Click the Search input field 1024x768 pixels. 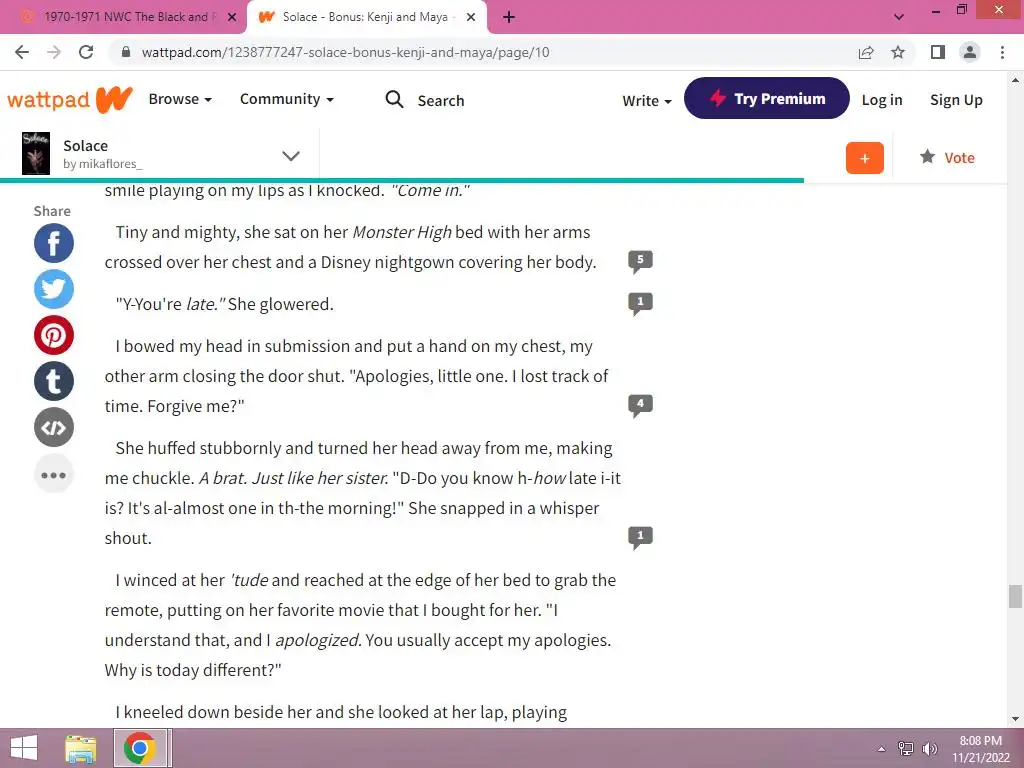[441, 101]
